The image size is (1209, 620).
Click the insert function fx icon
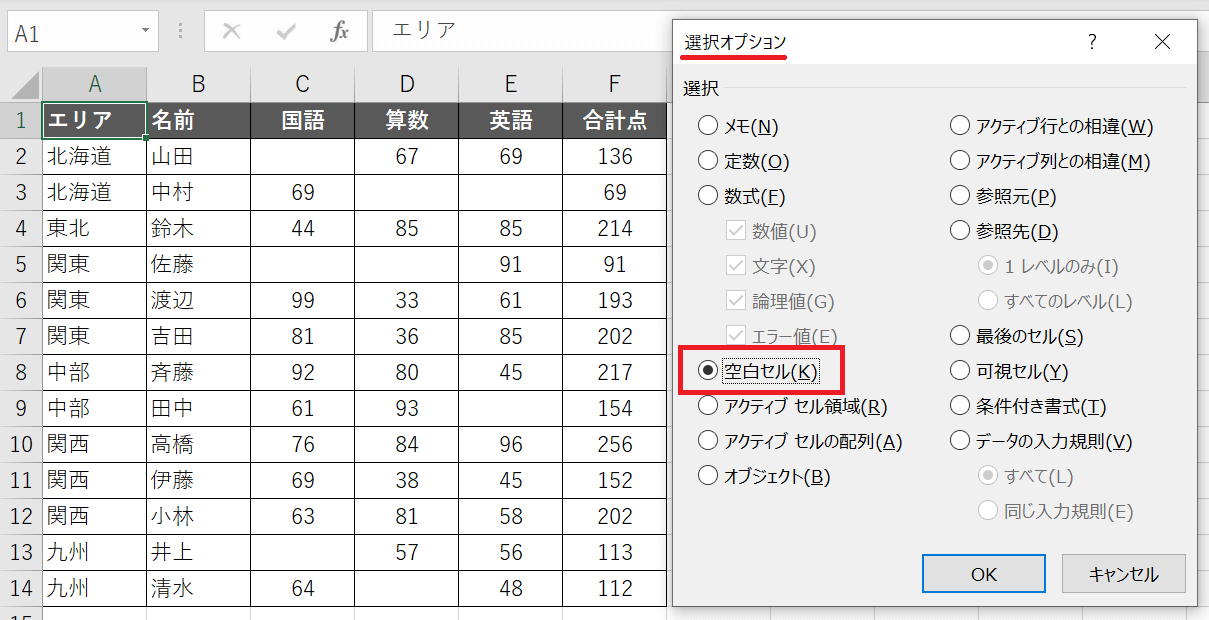[340, 32]
